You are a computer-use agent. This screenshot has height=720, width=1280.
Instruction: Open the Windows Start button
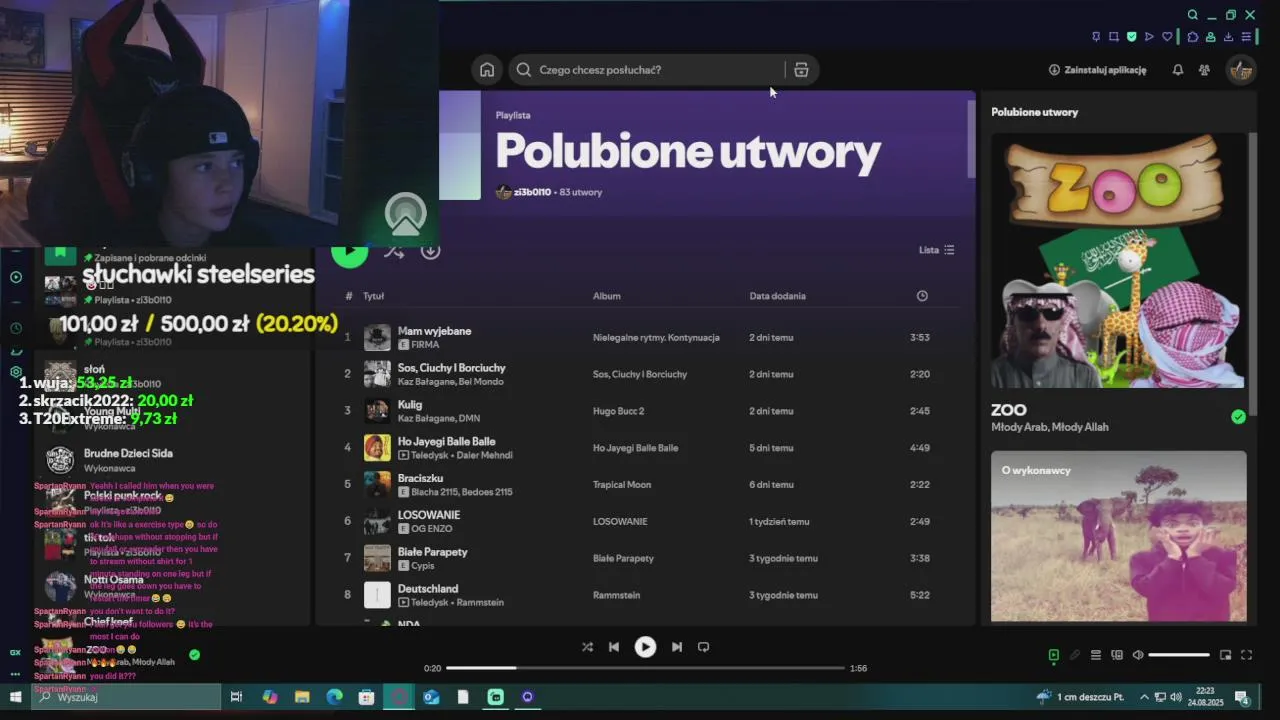click(15, 697)
